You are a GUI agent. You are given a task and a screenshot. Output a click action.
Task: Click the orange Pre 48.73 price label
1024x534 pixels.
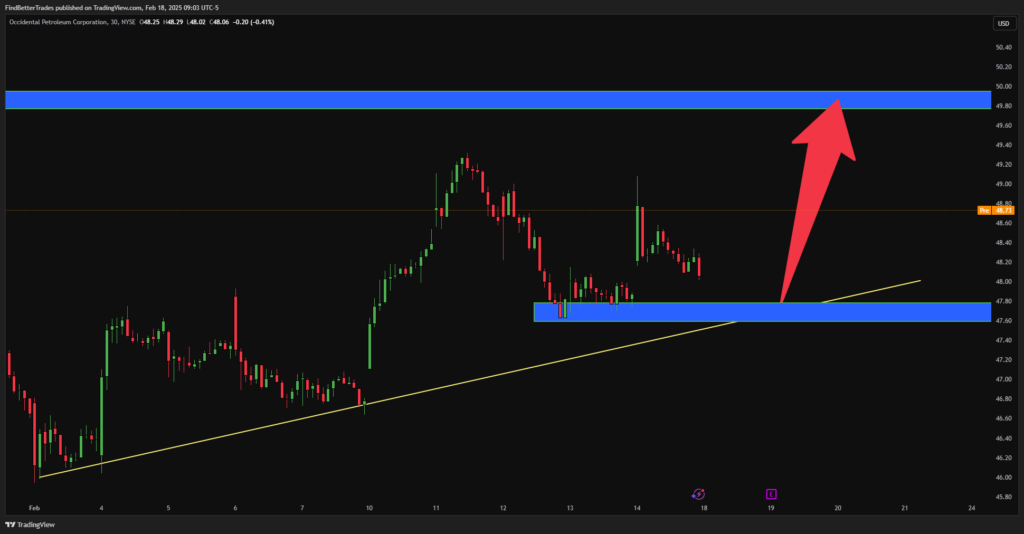tap(995, 210)
